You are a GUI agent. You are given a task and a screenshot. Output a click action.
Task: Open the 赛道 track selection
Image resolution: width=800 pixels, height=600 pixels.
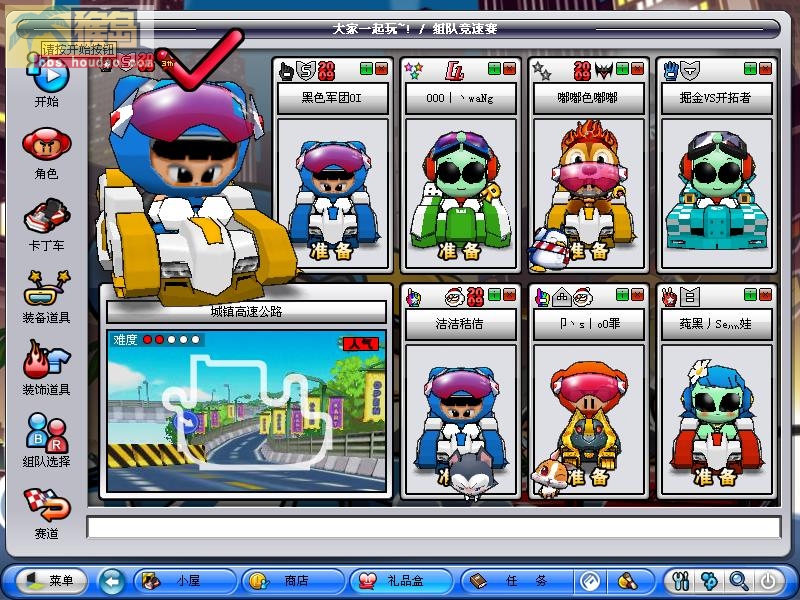pyautogui.click(x=46, y=513)
